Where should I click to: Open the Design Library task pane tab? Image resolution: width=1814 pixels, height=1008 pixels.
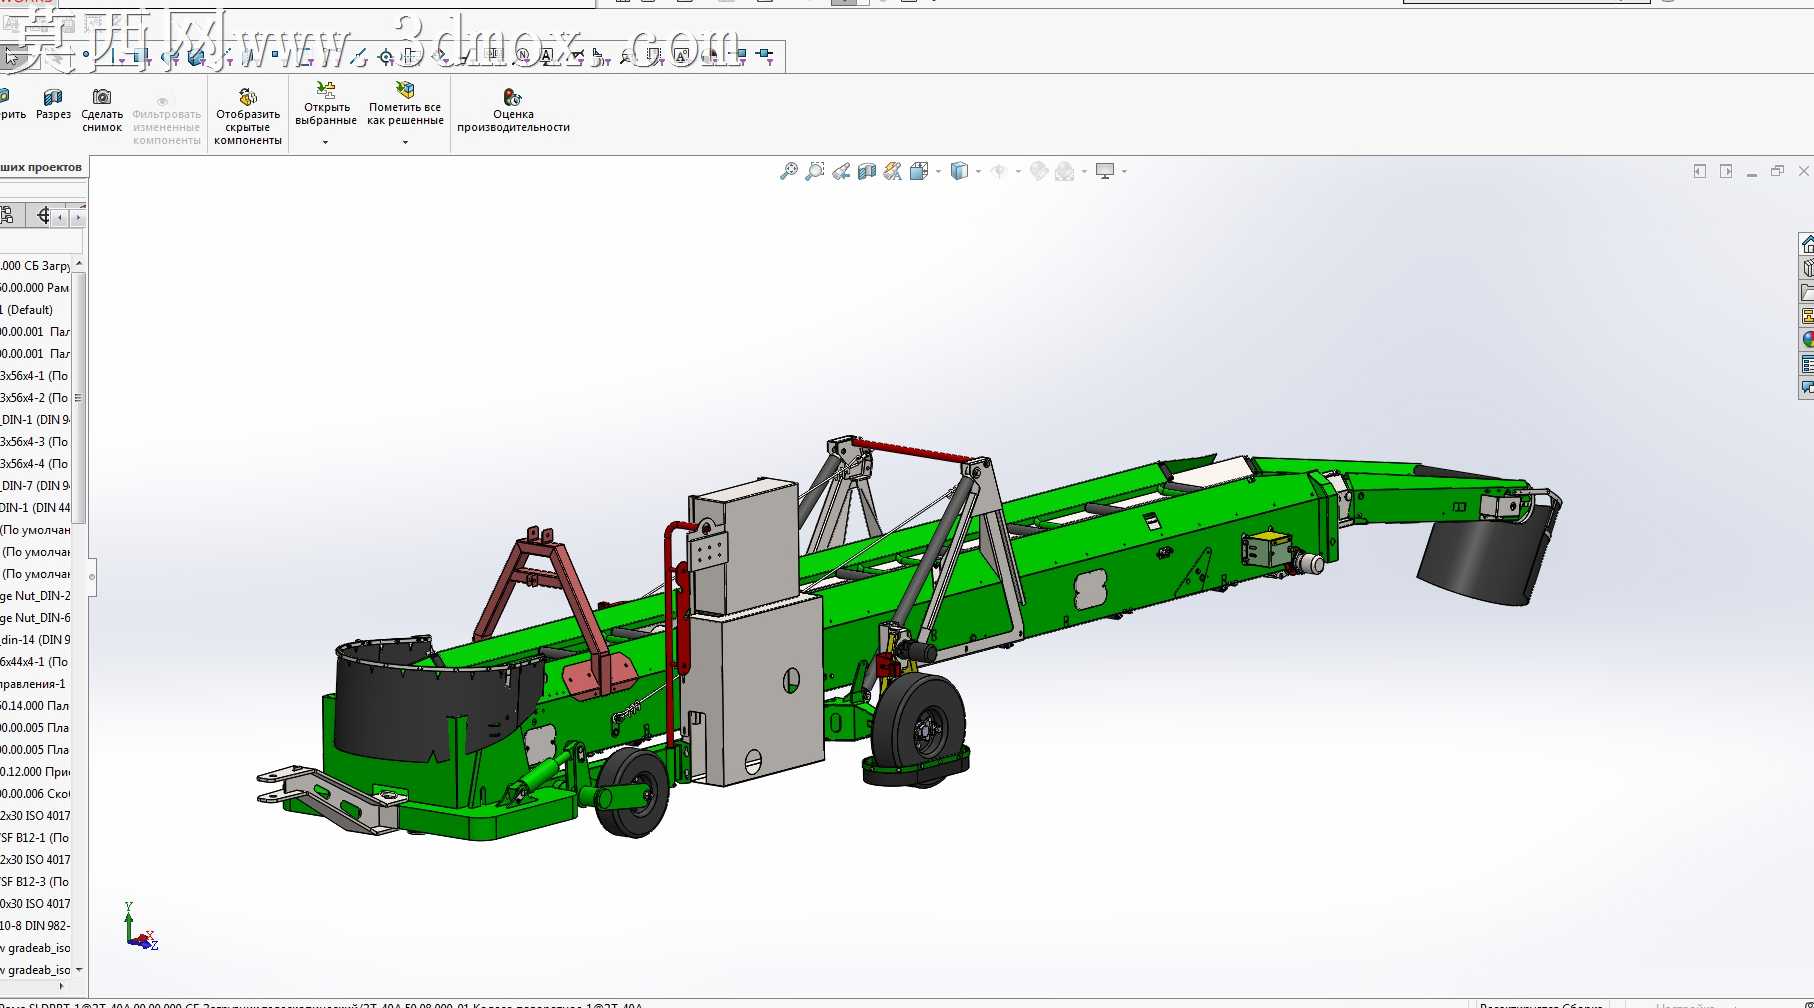pos(1807,268)
